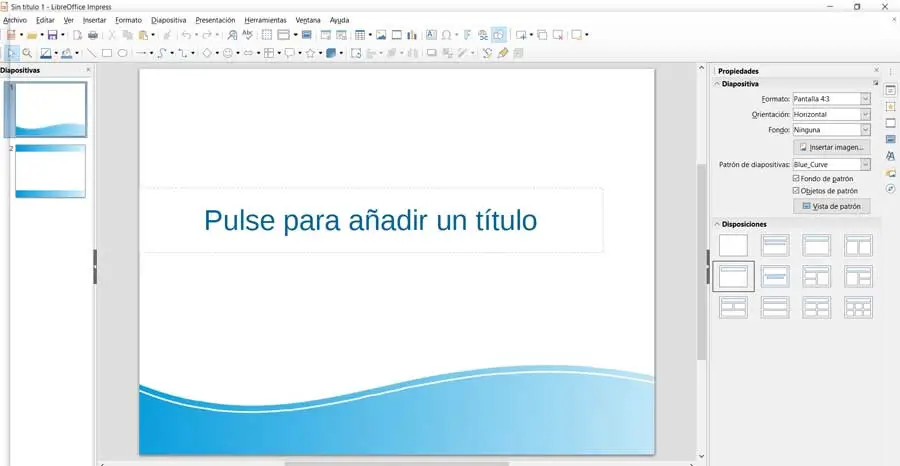
Task: Open the Formato menu
Action: pyautogui.click(x=129, y=20)
